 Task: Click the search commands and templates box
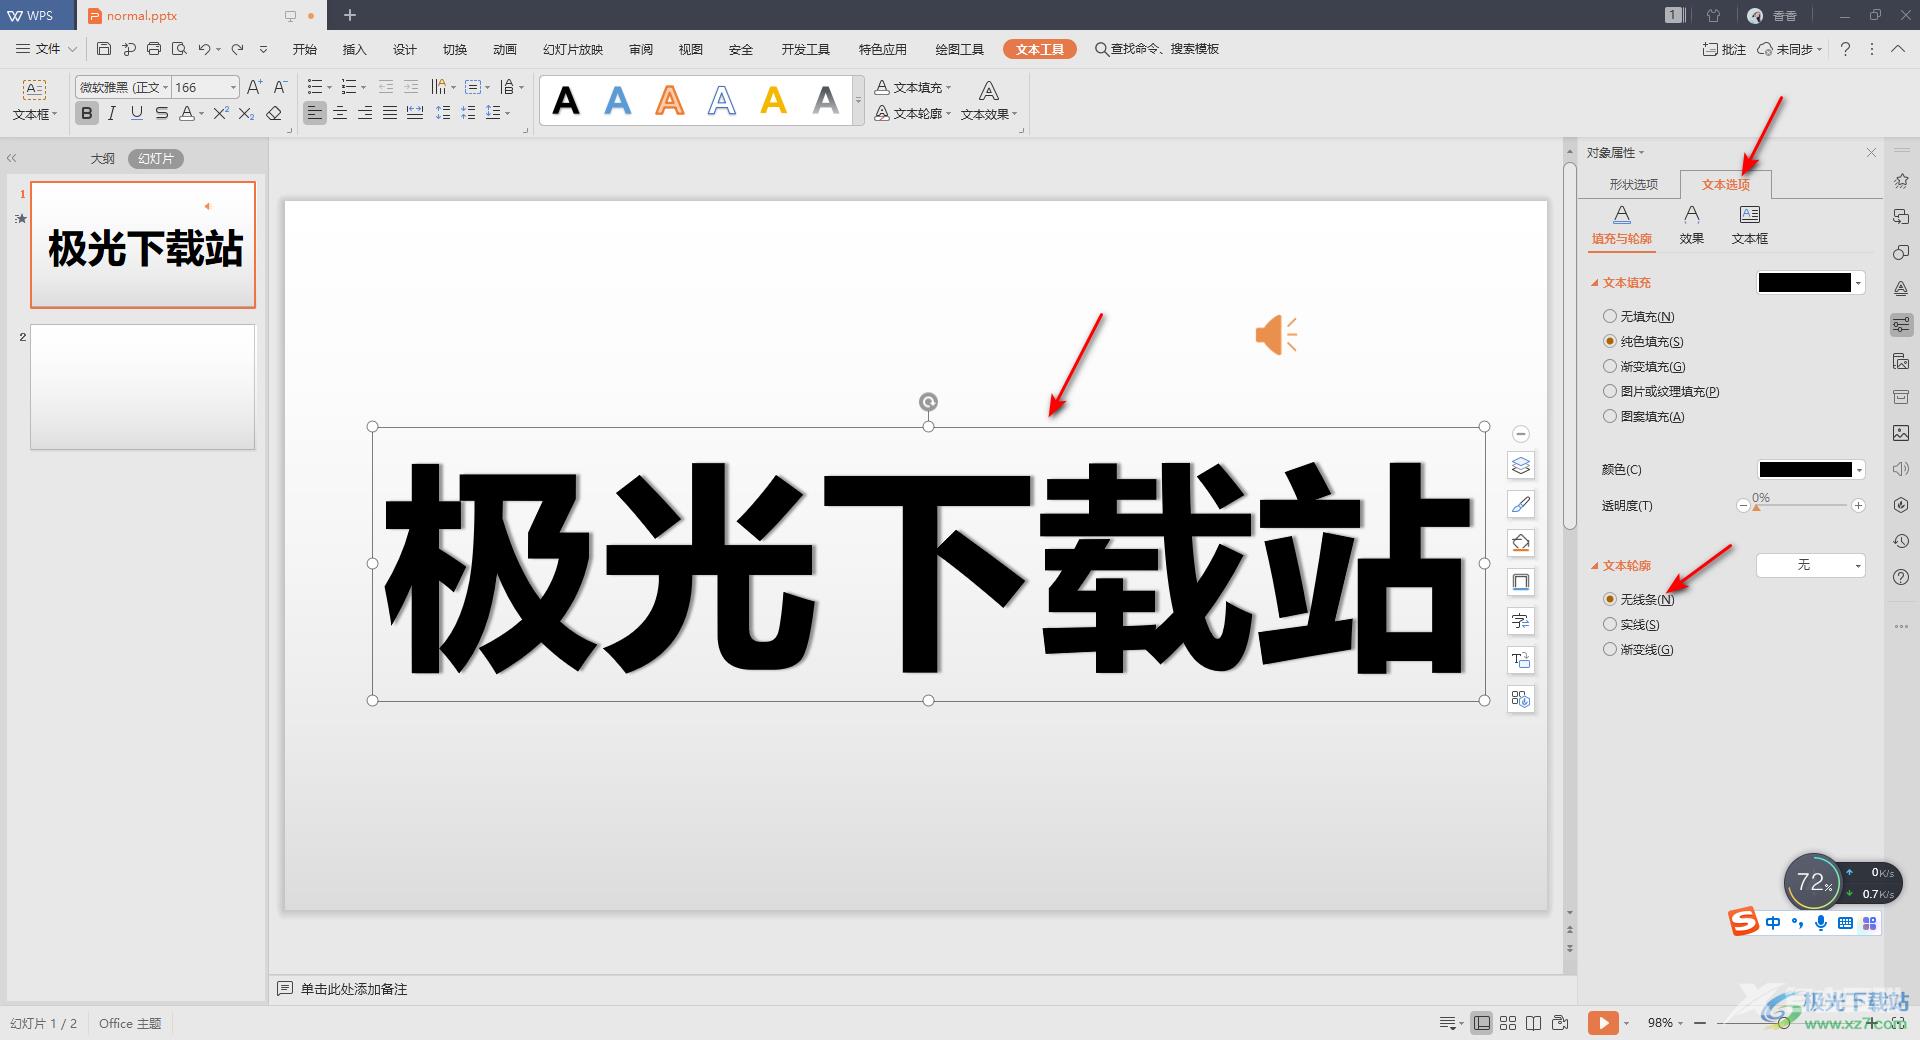pyautogui.click(x=1157, y=49)
